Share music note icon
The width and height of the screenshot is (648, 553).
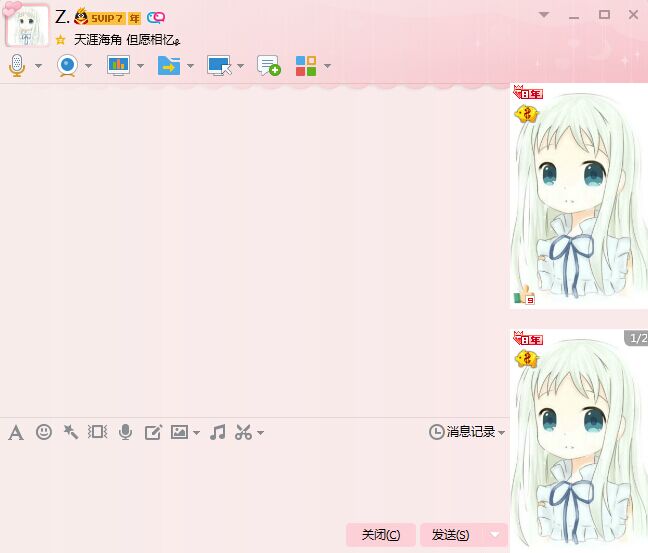(217, 432)
